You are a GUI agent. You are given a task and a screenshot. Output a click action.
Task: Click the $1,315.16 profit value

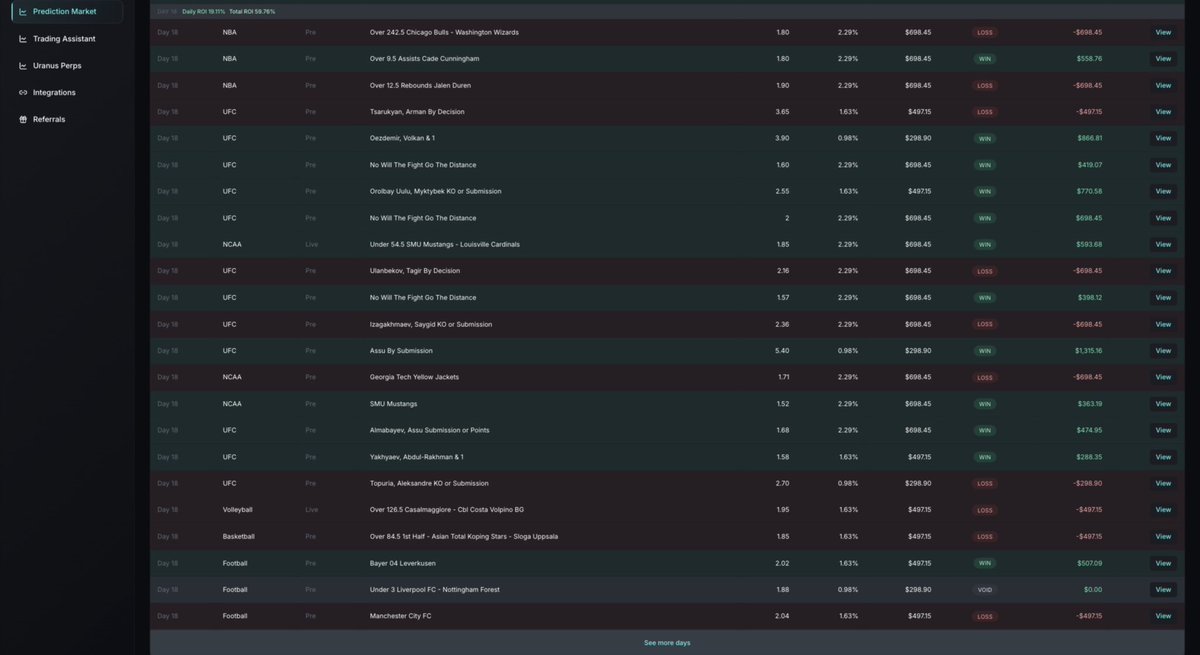click(1089, 351)
